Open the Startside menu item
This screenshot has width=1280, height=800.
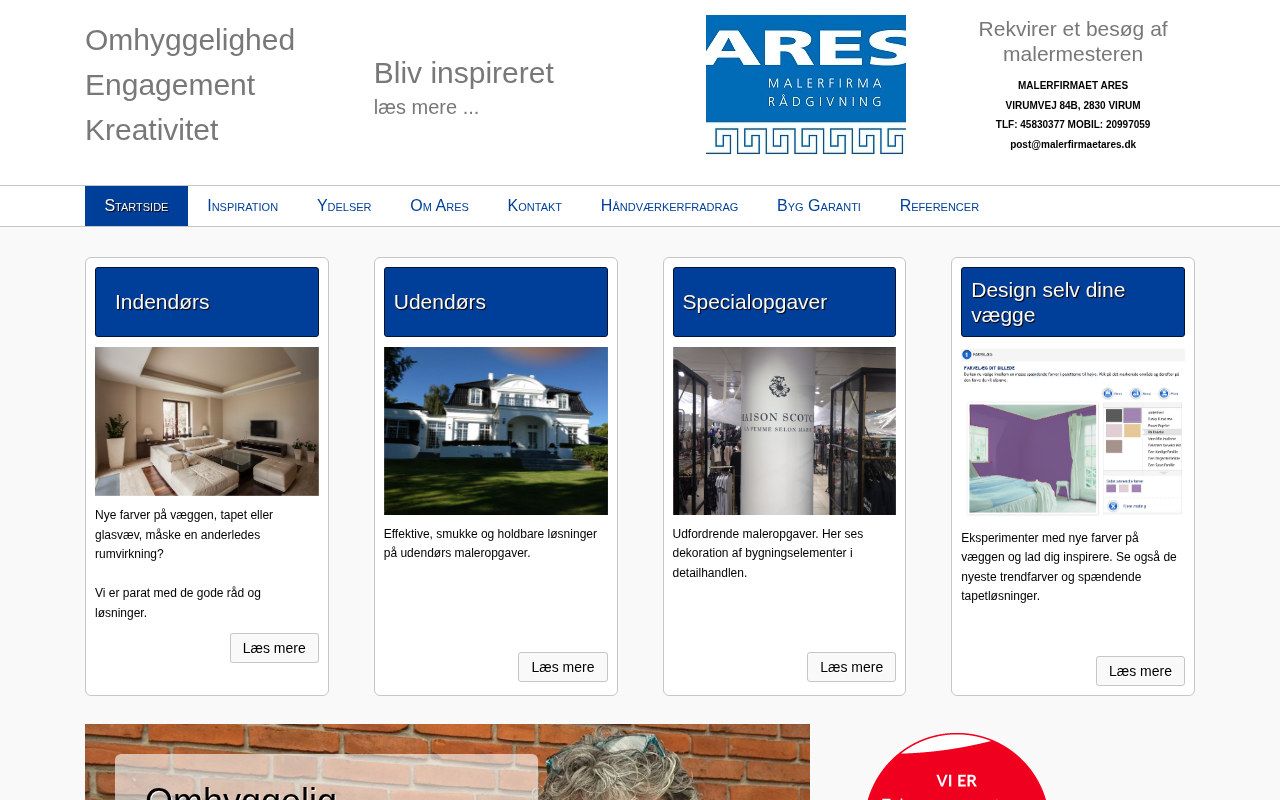(x=136, y=206)
